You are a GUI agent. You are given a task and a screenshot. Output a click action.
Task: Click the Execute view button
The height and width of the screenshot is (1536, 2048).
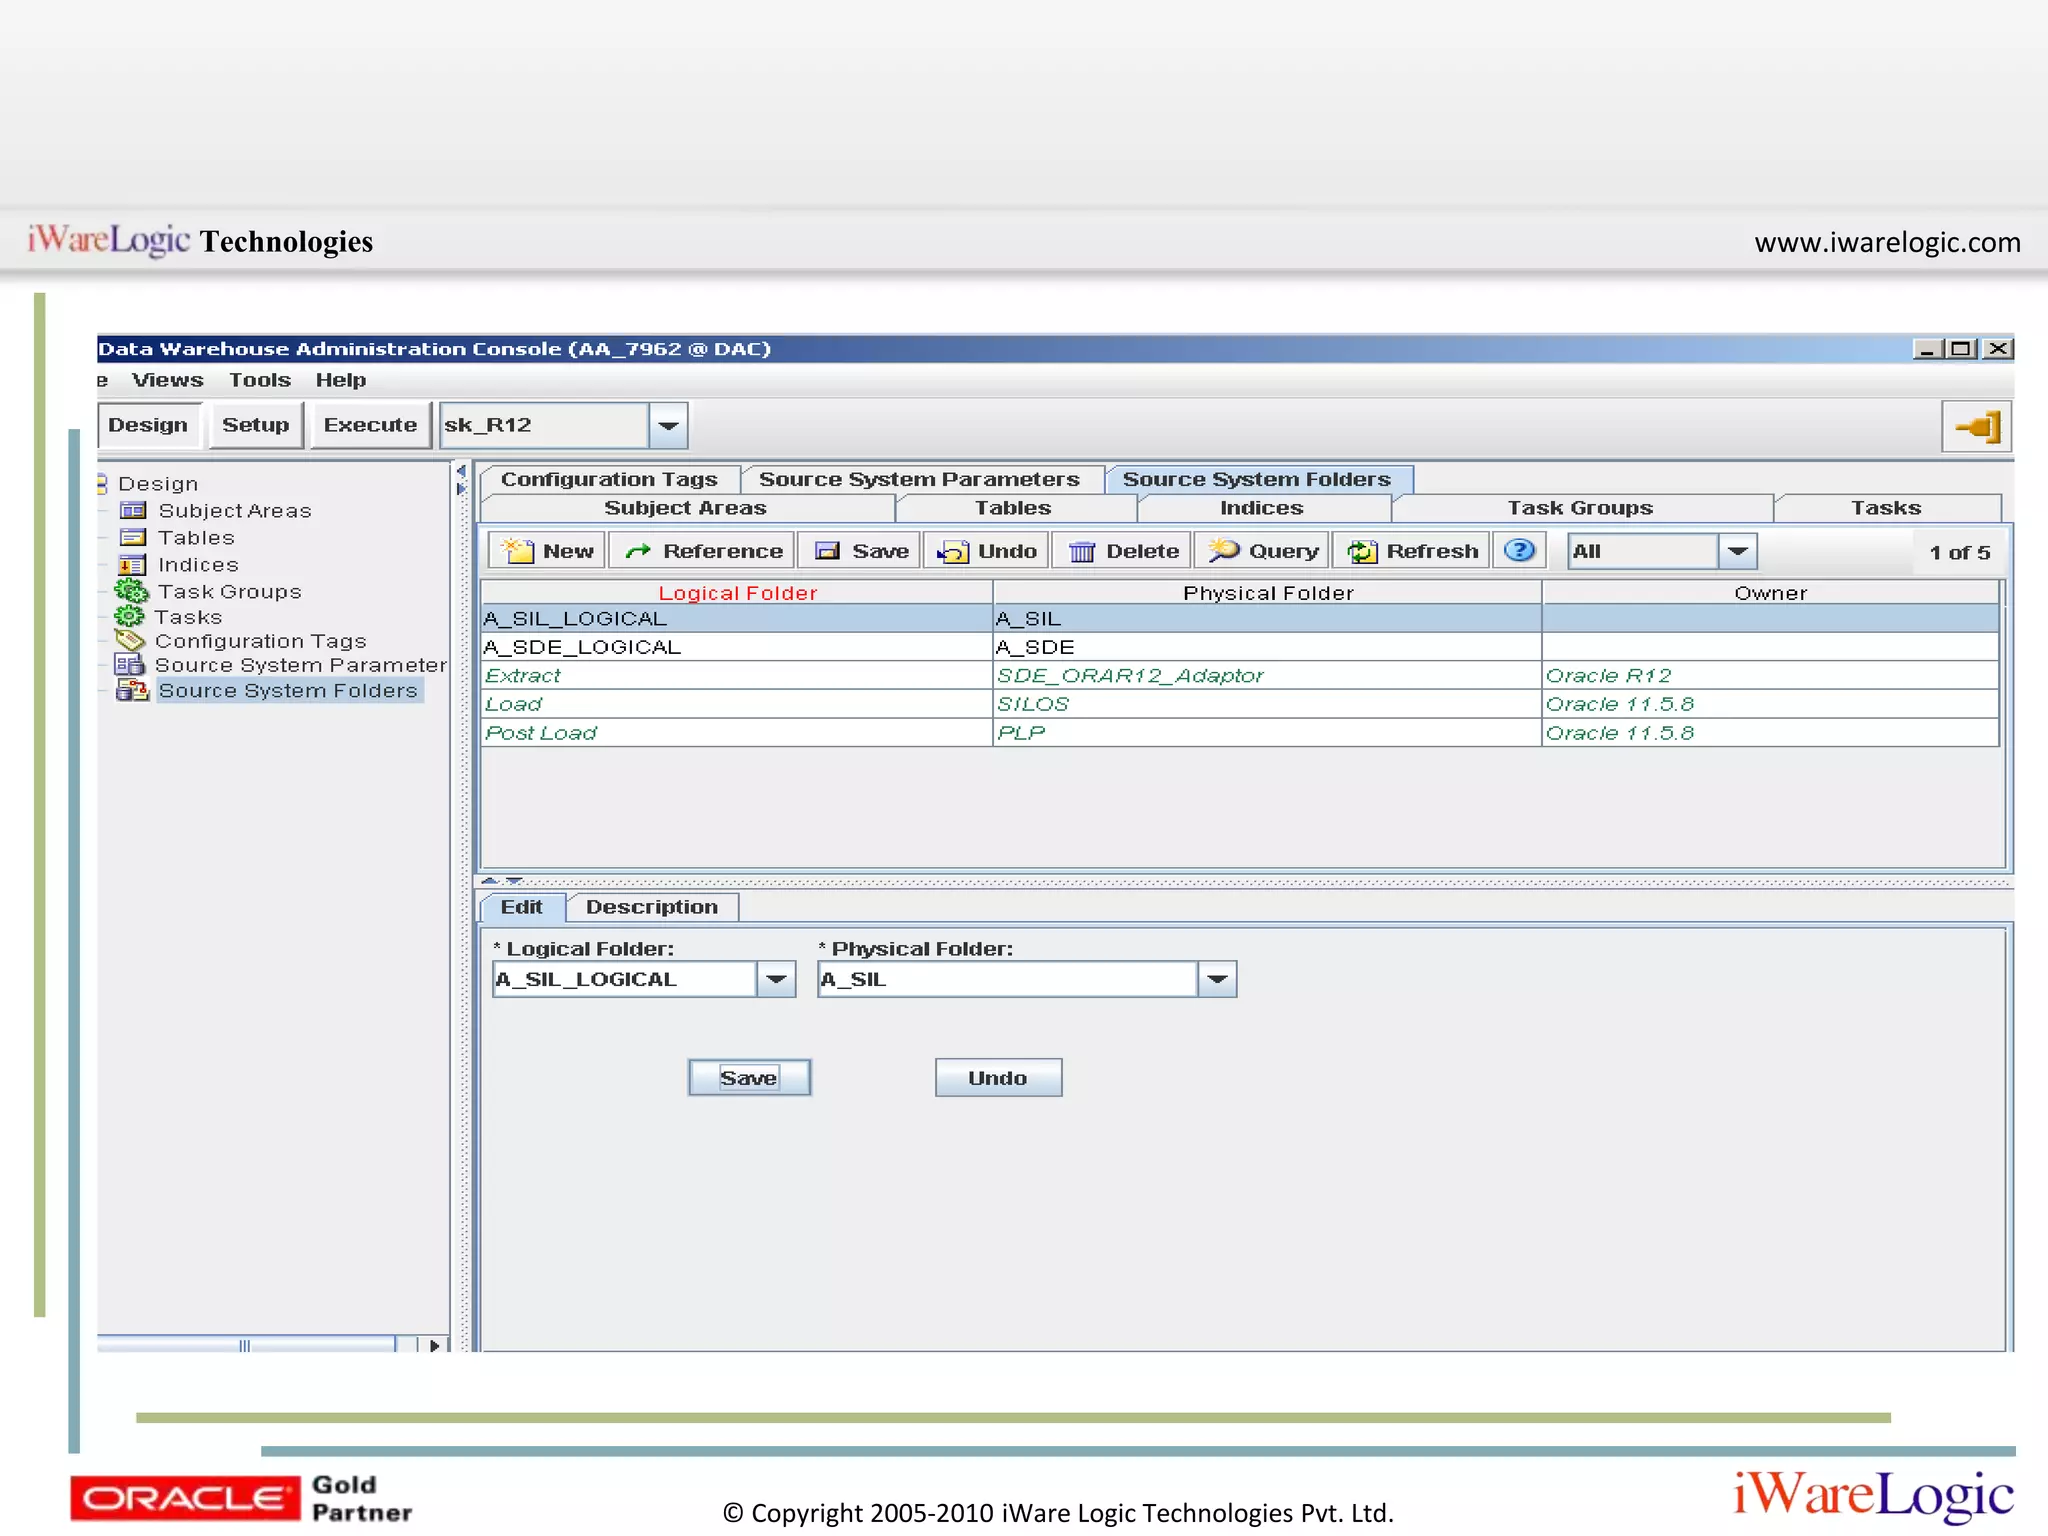click(x=370, y=425)
